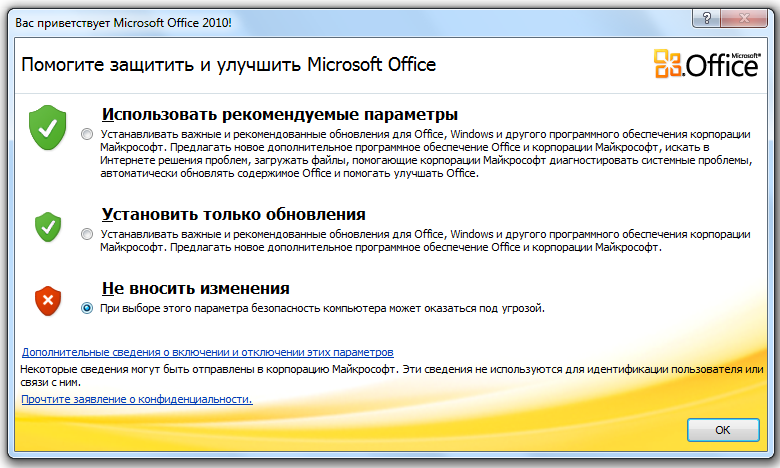780x468 pixels.
Task: Click title "Помогите защитить и улучшить Microsoft Office"
Action: coord(229,65)
